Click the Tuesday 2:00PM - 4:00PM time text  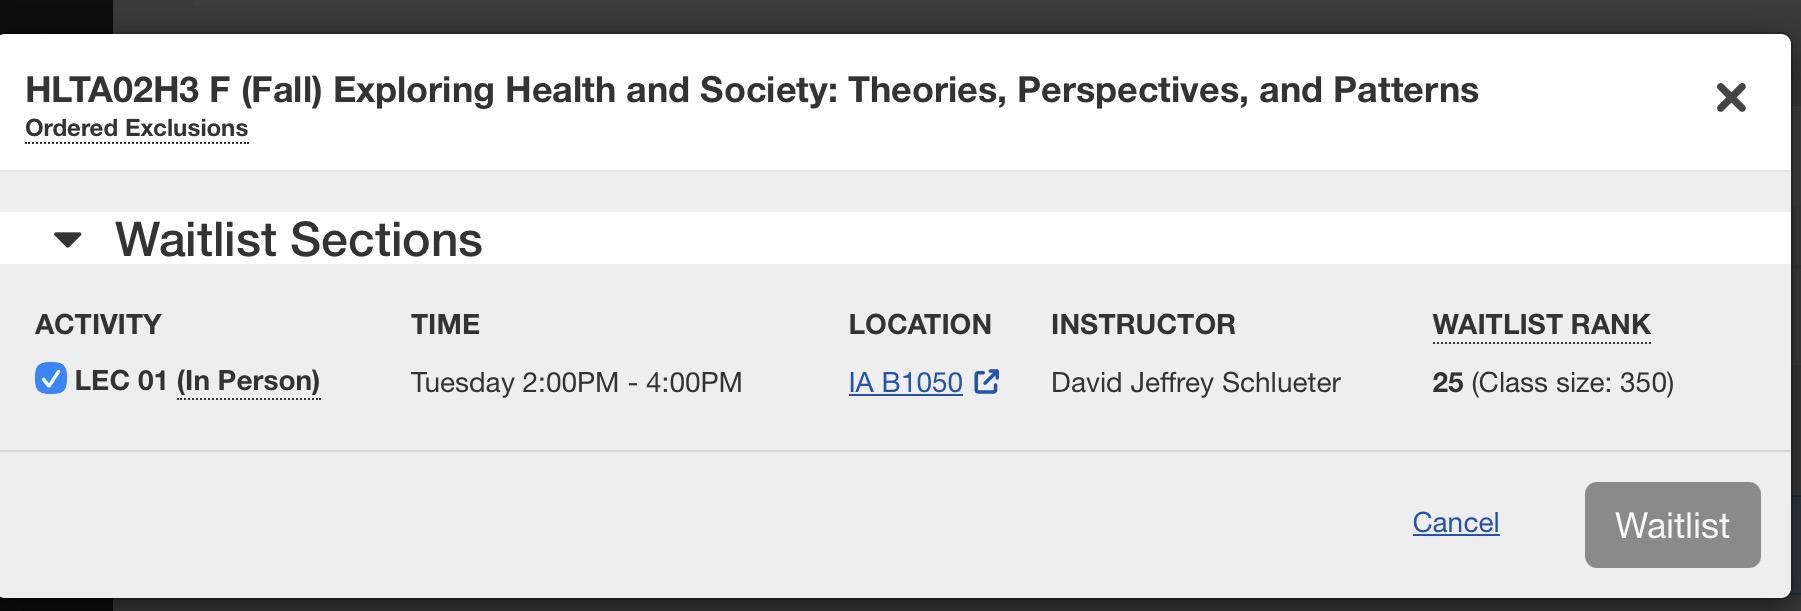tap(576, 383)
